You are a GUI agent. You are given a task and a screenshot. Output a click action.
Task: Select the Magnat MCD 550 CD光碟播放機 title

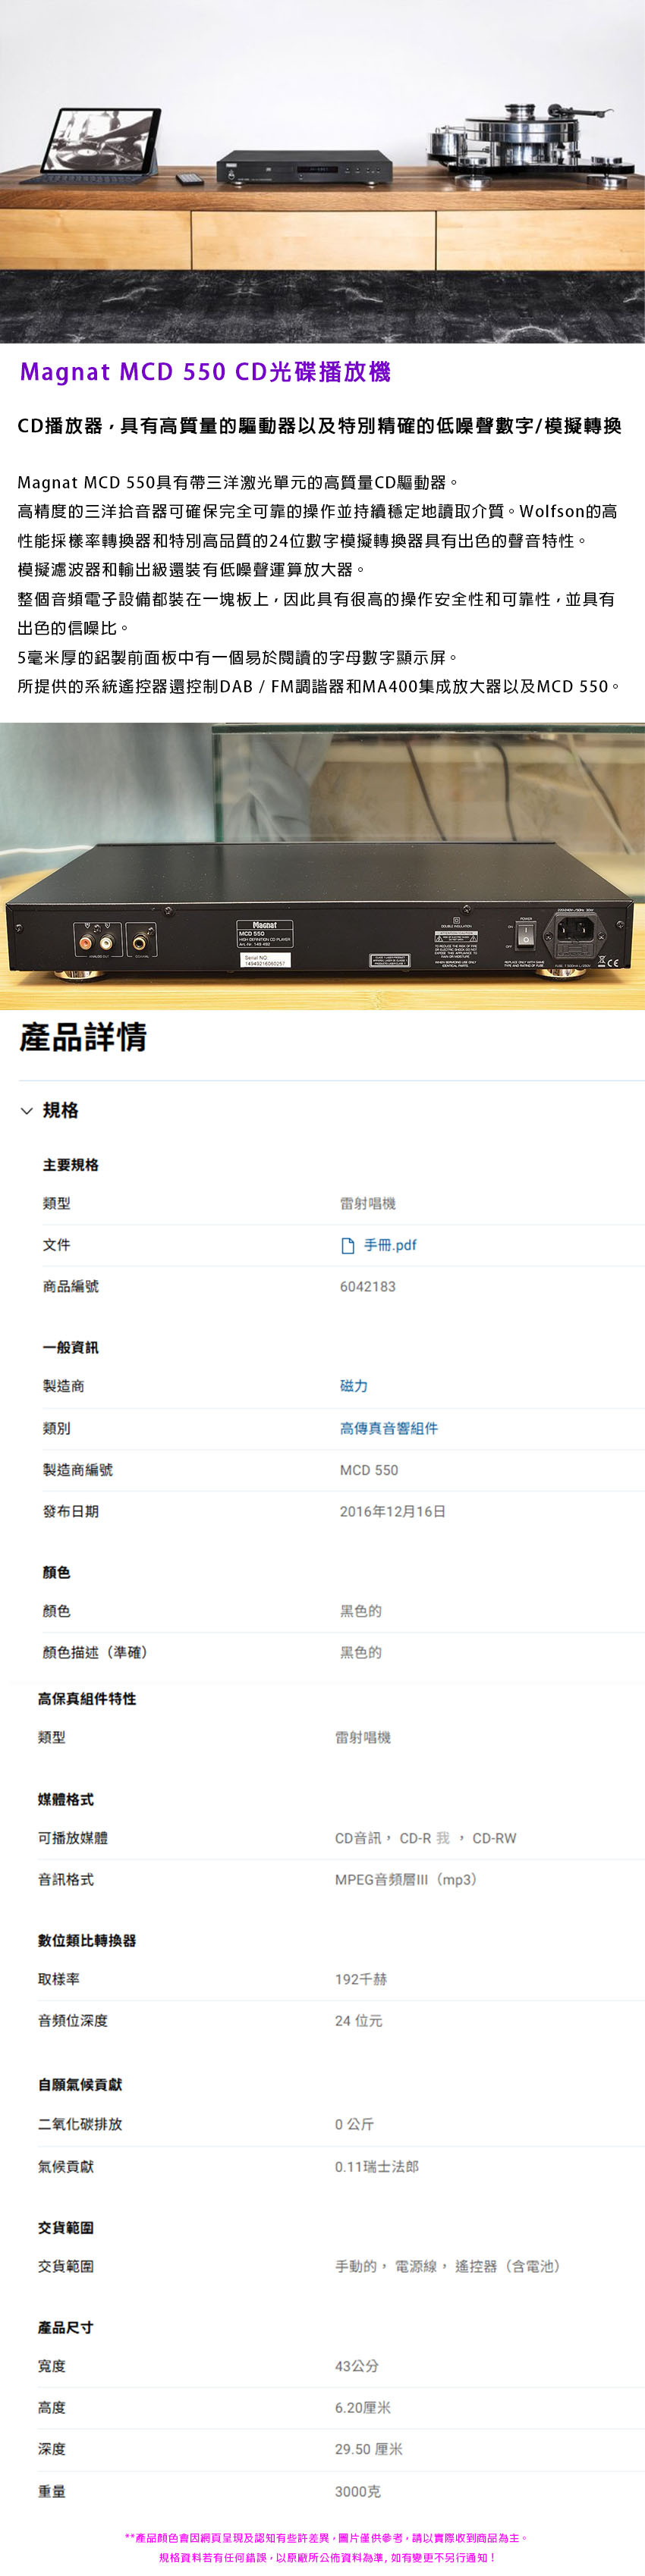click(205, 372)
